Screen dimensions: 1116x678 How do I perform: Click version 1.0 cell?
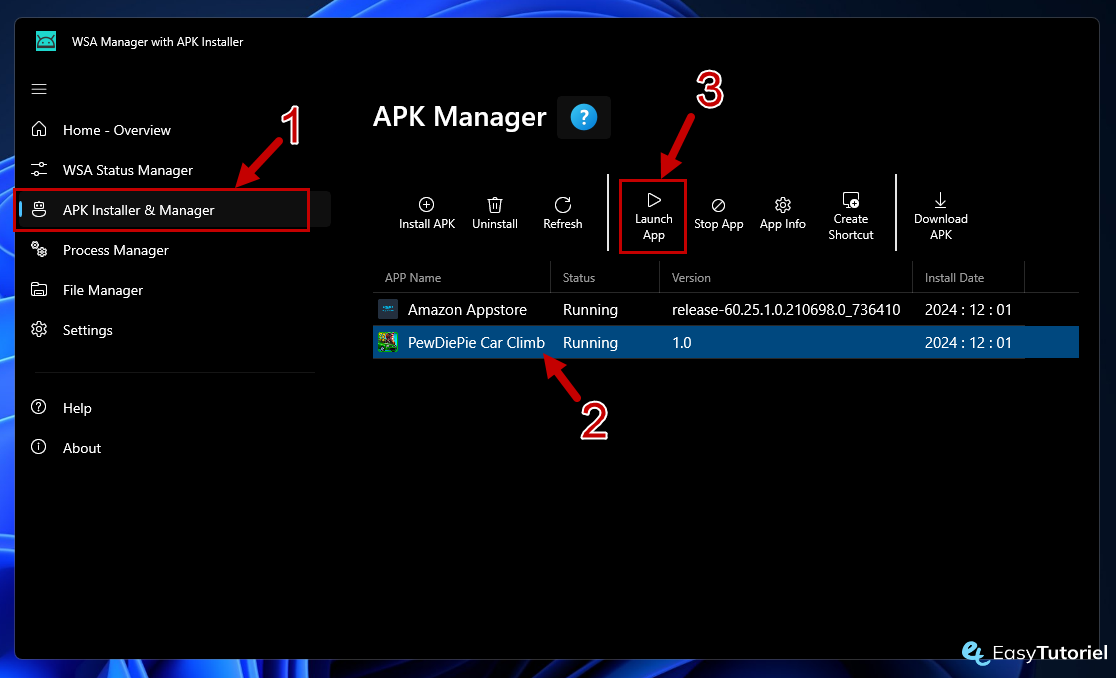(681, 342)
